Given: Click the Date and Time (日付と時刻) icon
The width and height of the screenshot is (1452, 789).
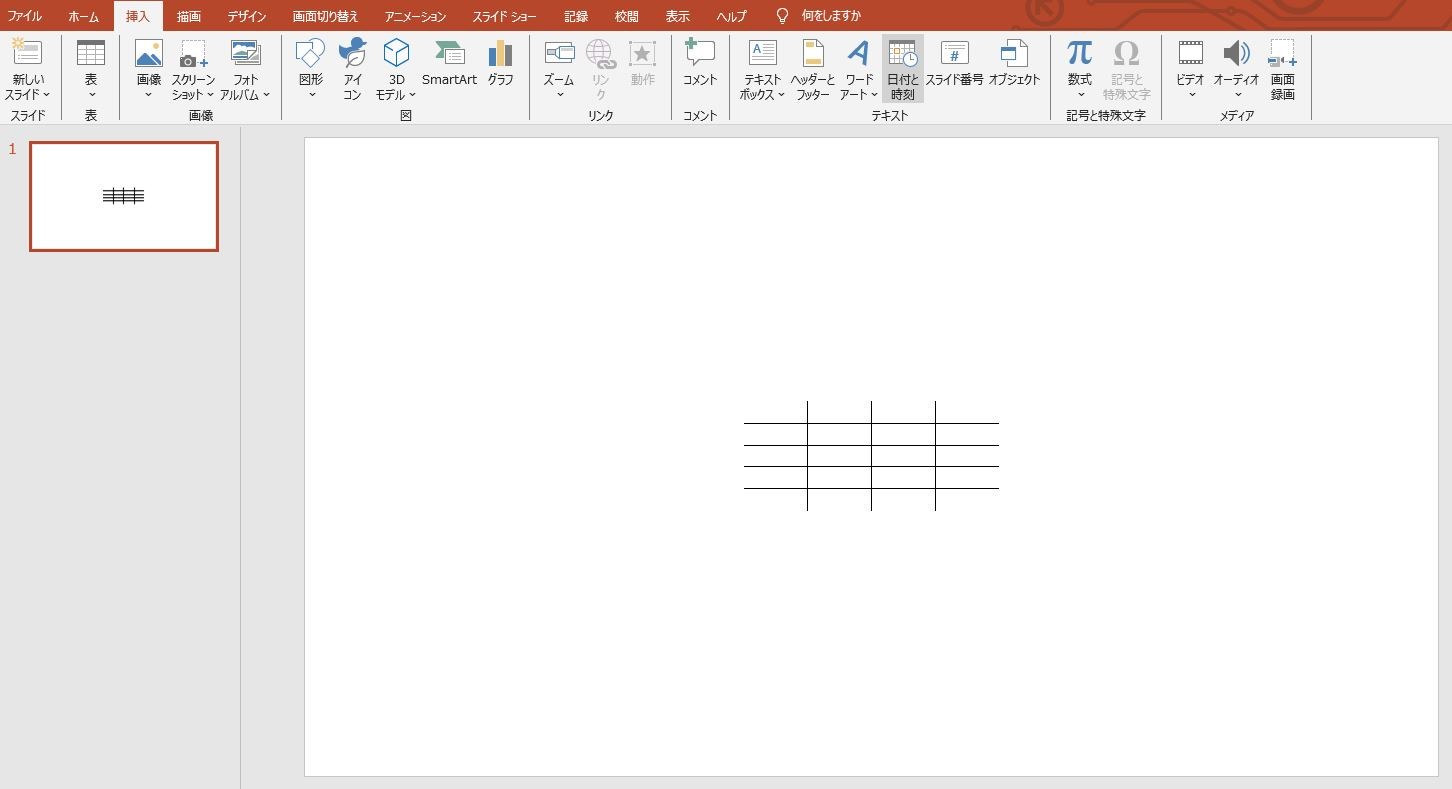Looking at the screenshot, I should [902, 53].
